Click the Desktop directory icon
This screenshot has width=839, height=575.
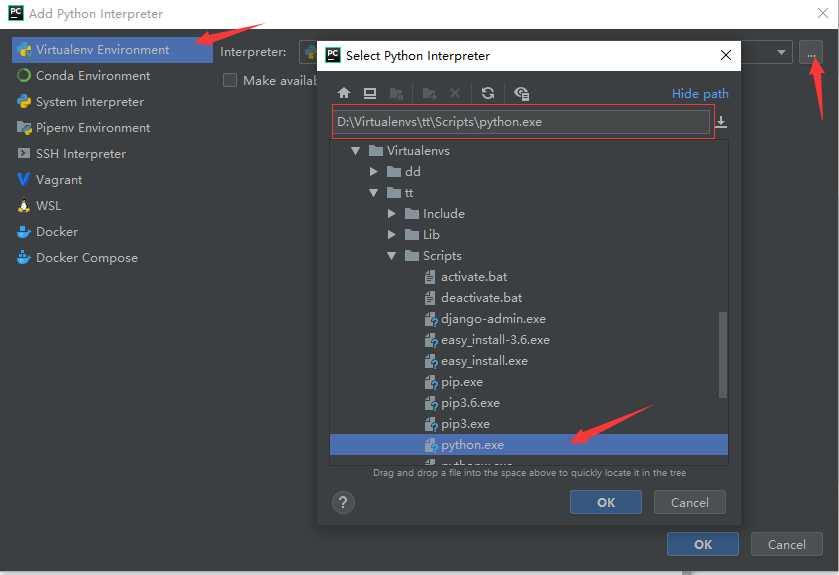pos(370,93)
